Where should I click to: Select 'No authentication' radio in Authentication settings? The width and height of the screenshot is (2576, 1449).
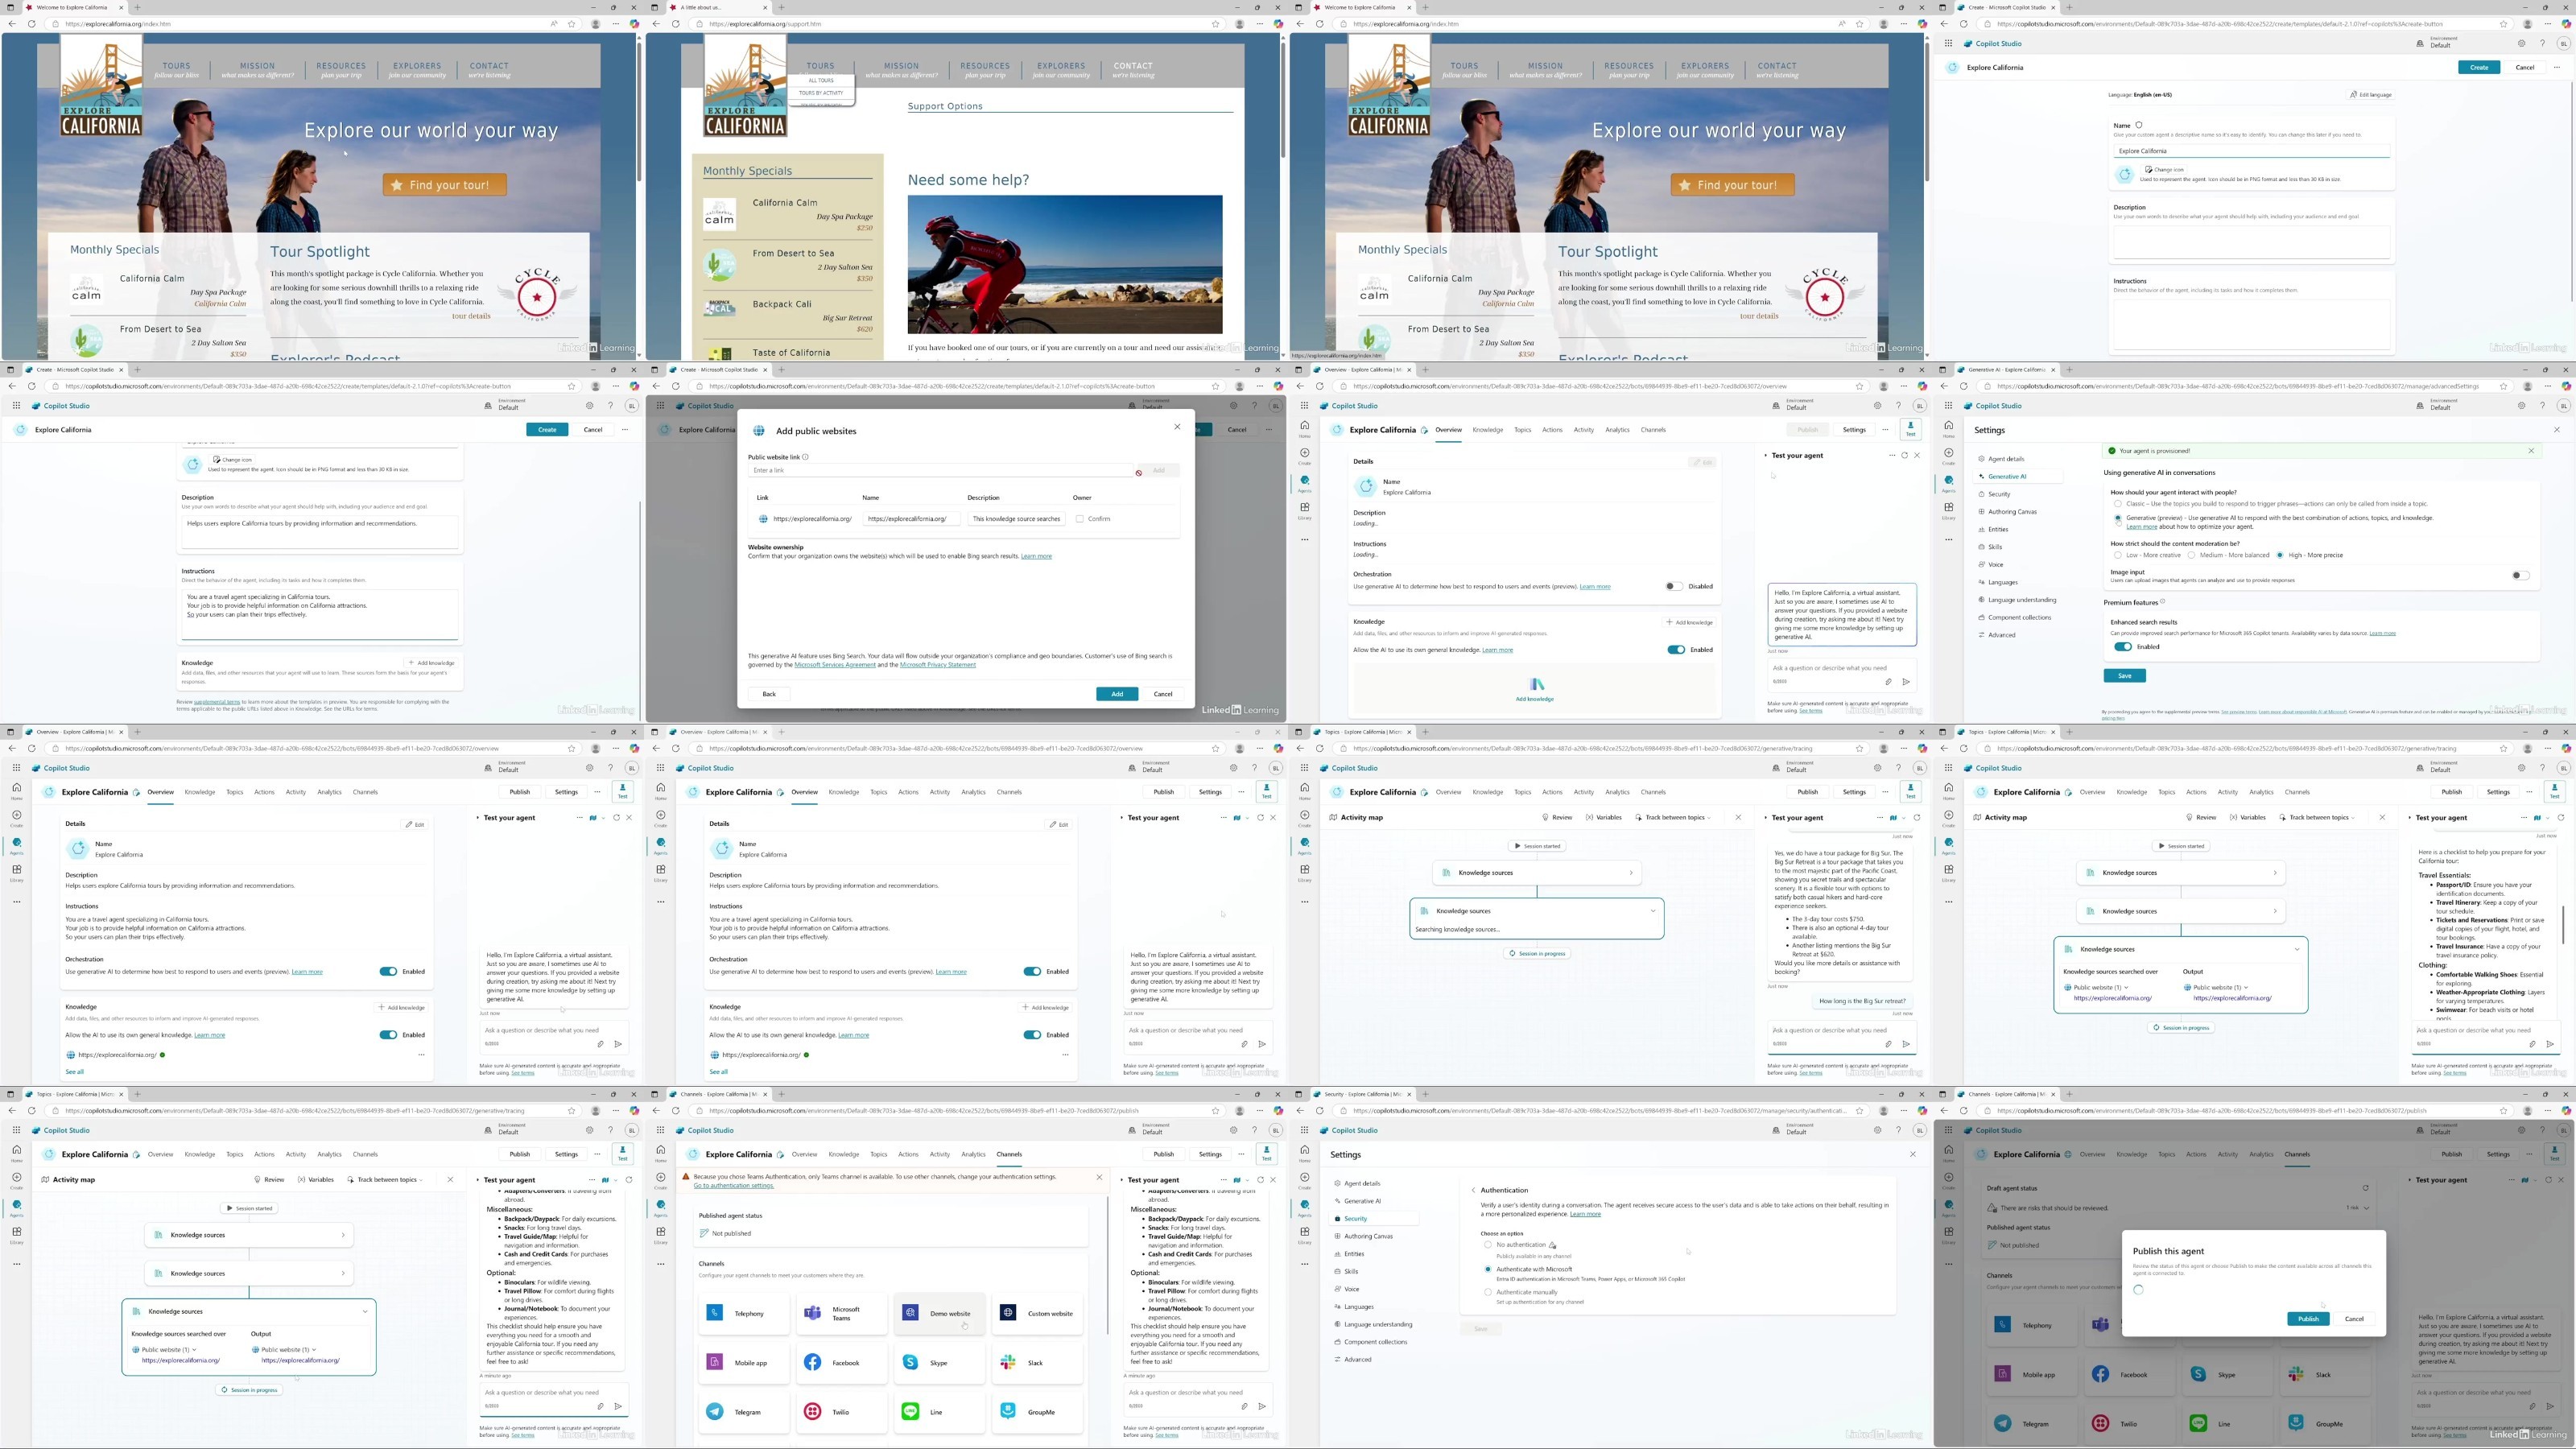point(1487,1245)
